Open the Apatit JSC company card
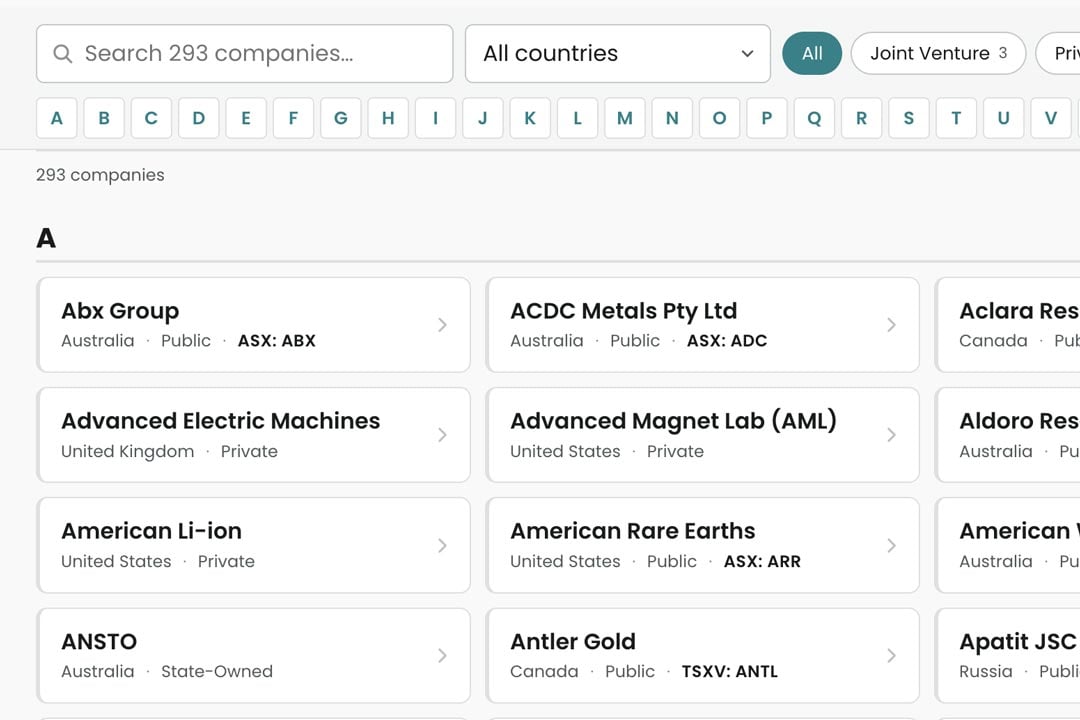 tap(1008, 656)
